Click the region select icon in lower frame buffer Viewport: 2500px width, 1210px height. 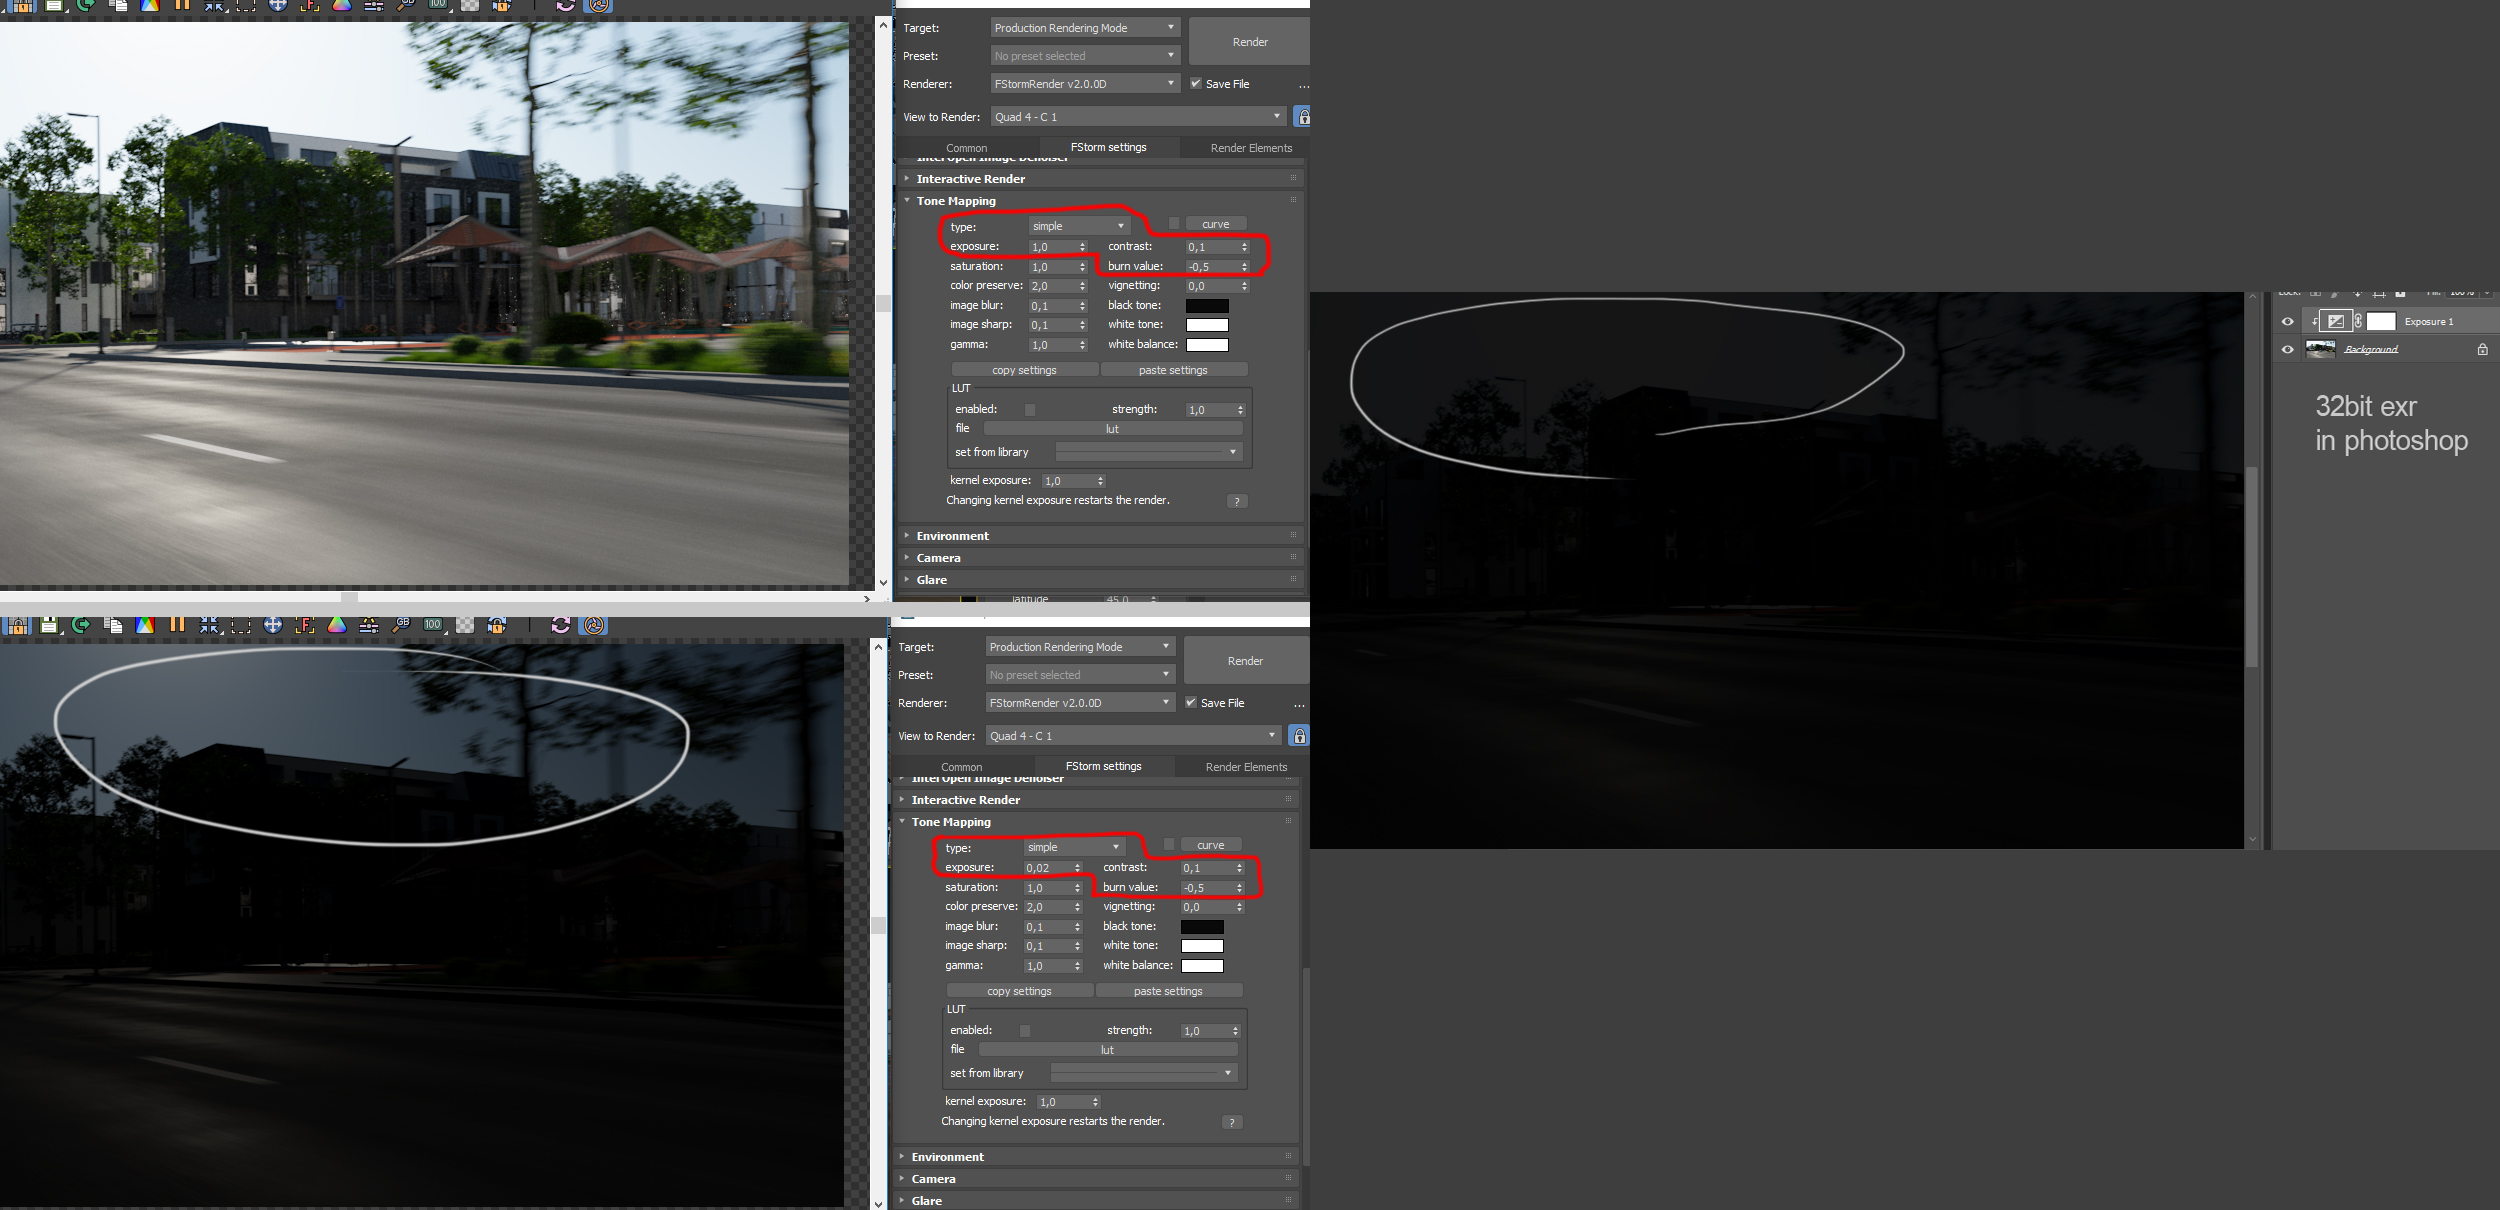[x=241, y=626]
